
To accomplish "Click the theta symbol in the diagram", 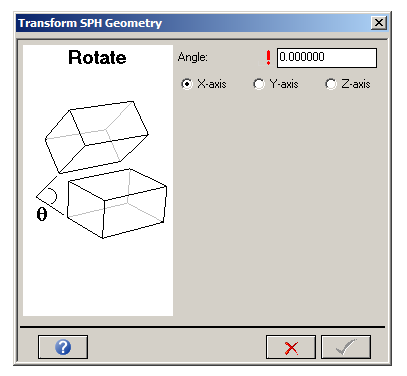I will (x=42, y=214).
